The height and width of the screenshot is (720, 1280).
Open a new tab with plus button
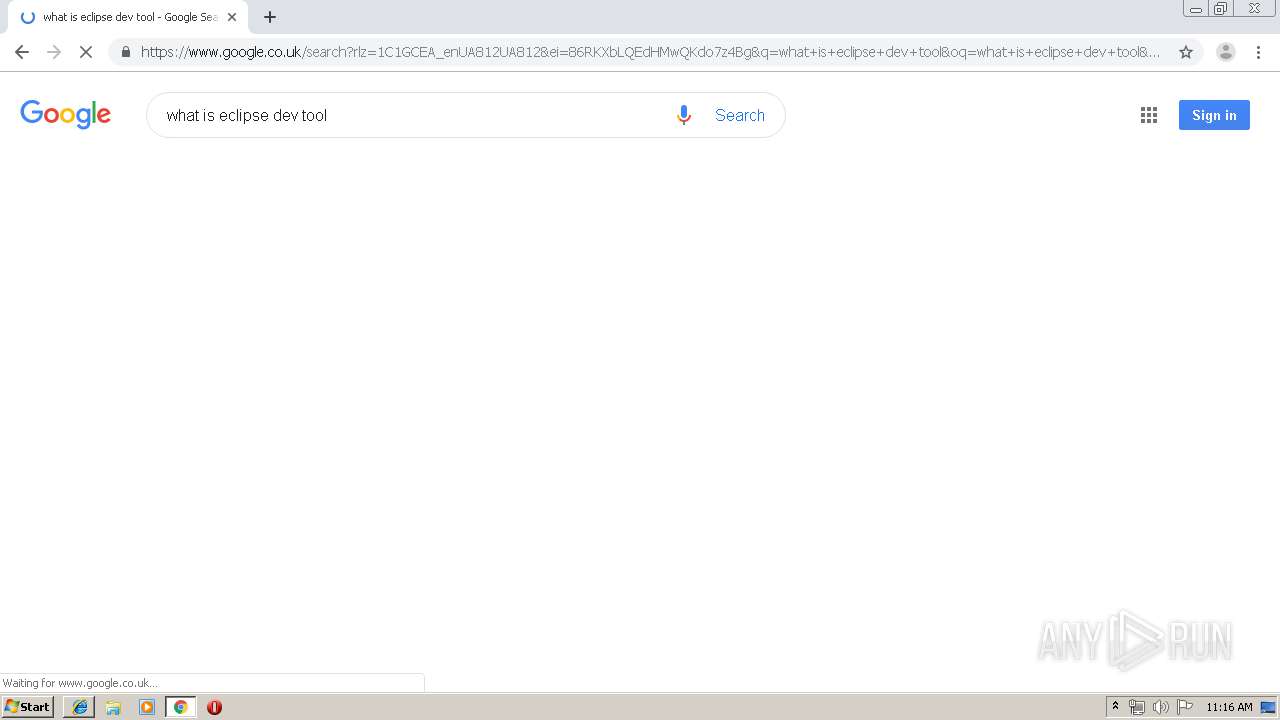(270, 17)
